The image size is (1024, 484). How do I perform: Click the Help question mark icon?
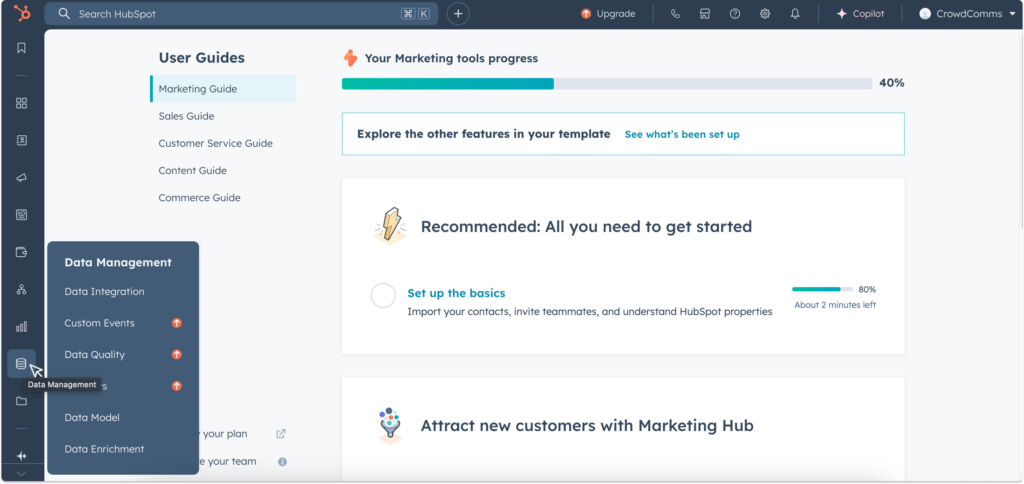coord(735,14)
